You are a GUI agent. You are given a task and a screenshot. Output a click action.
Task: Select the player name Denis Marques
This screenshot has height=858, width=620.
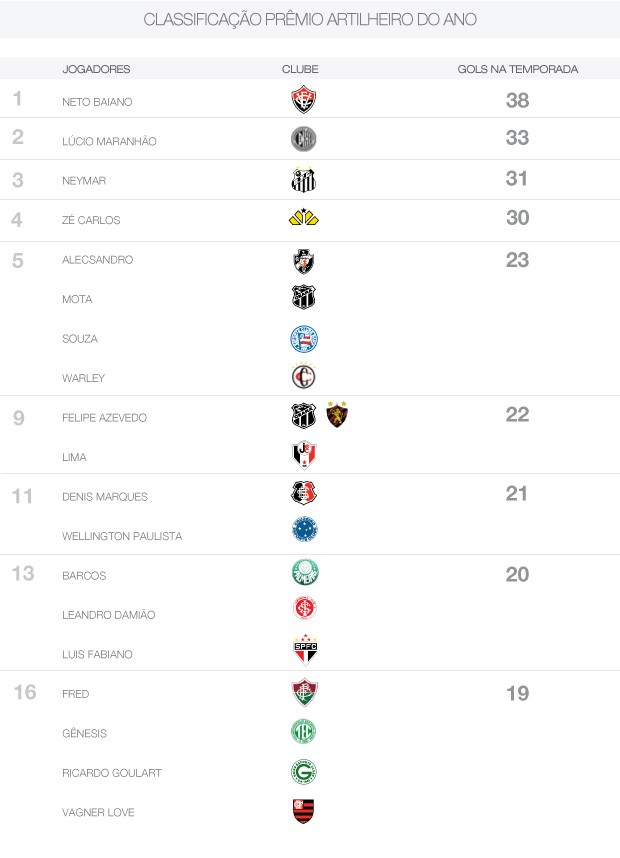[105, 497]
